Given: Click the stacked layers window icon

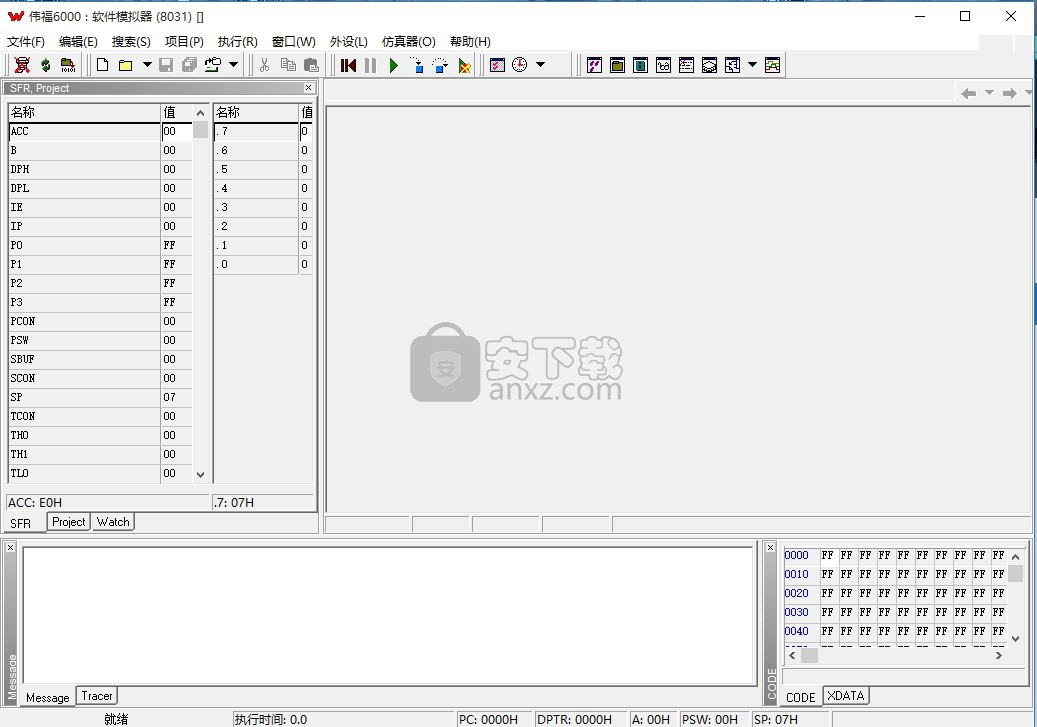Looking at the screenshot, I should 709,65.
